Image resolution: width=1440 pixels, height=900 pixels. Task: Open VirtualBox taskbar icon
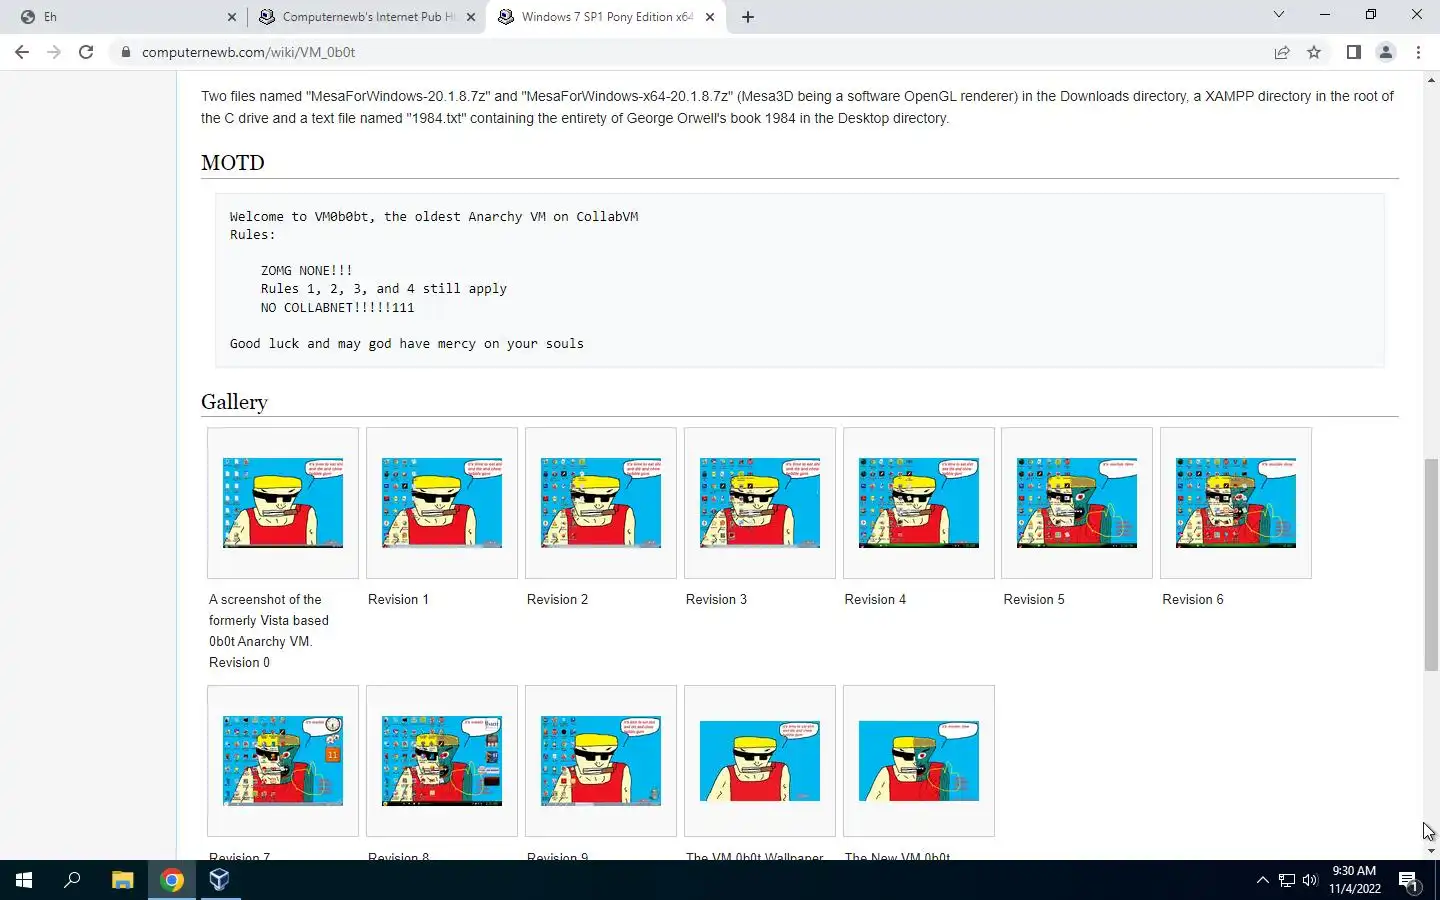[220, 880]
